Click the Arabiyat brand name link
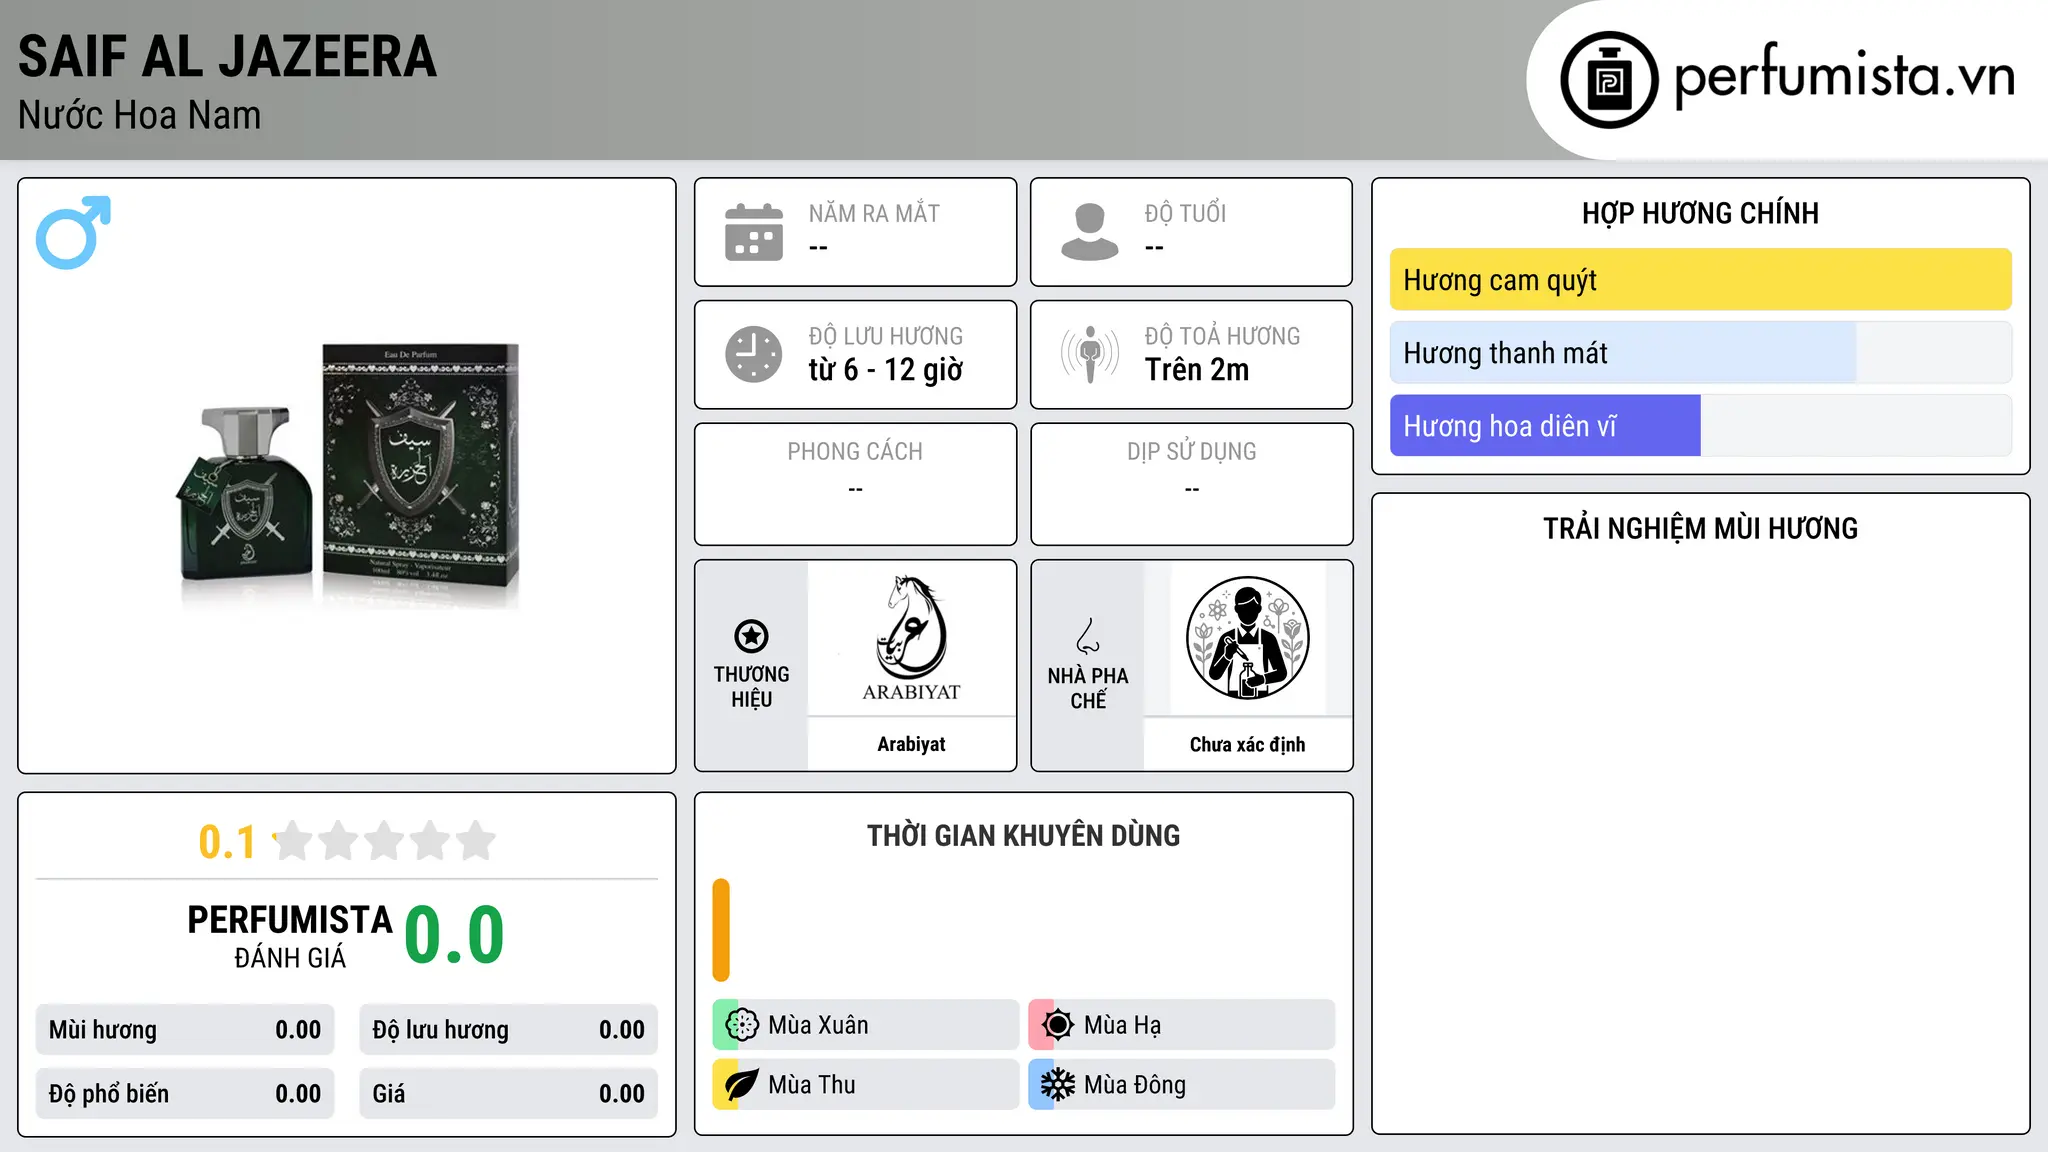Viewport: 2048px width, 1152px height. [x=911, y=744]
